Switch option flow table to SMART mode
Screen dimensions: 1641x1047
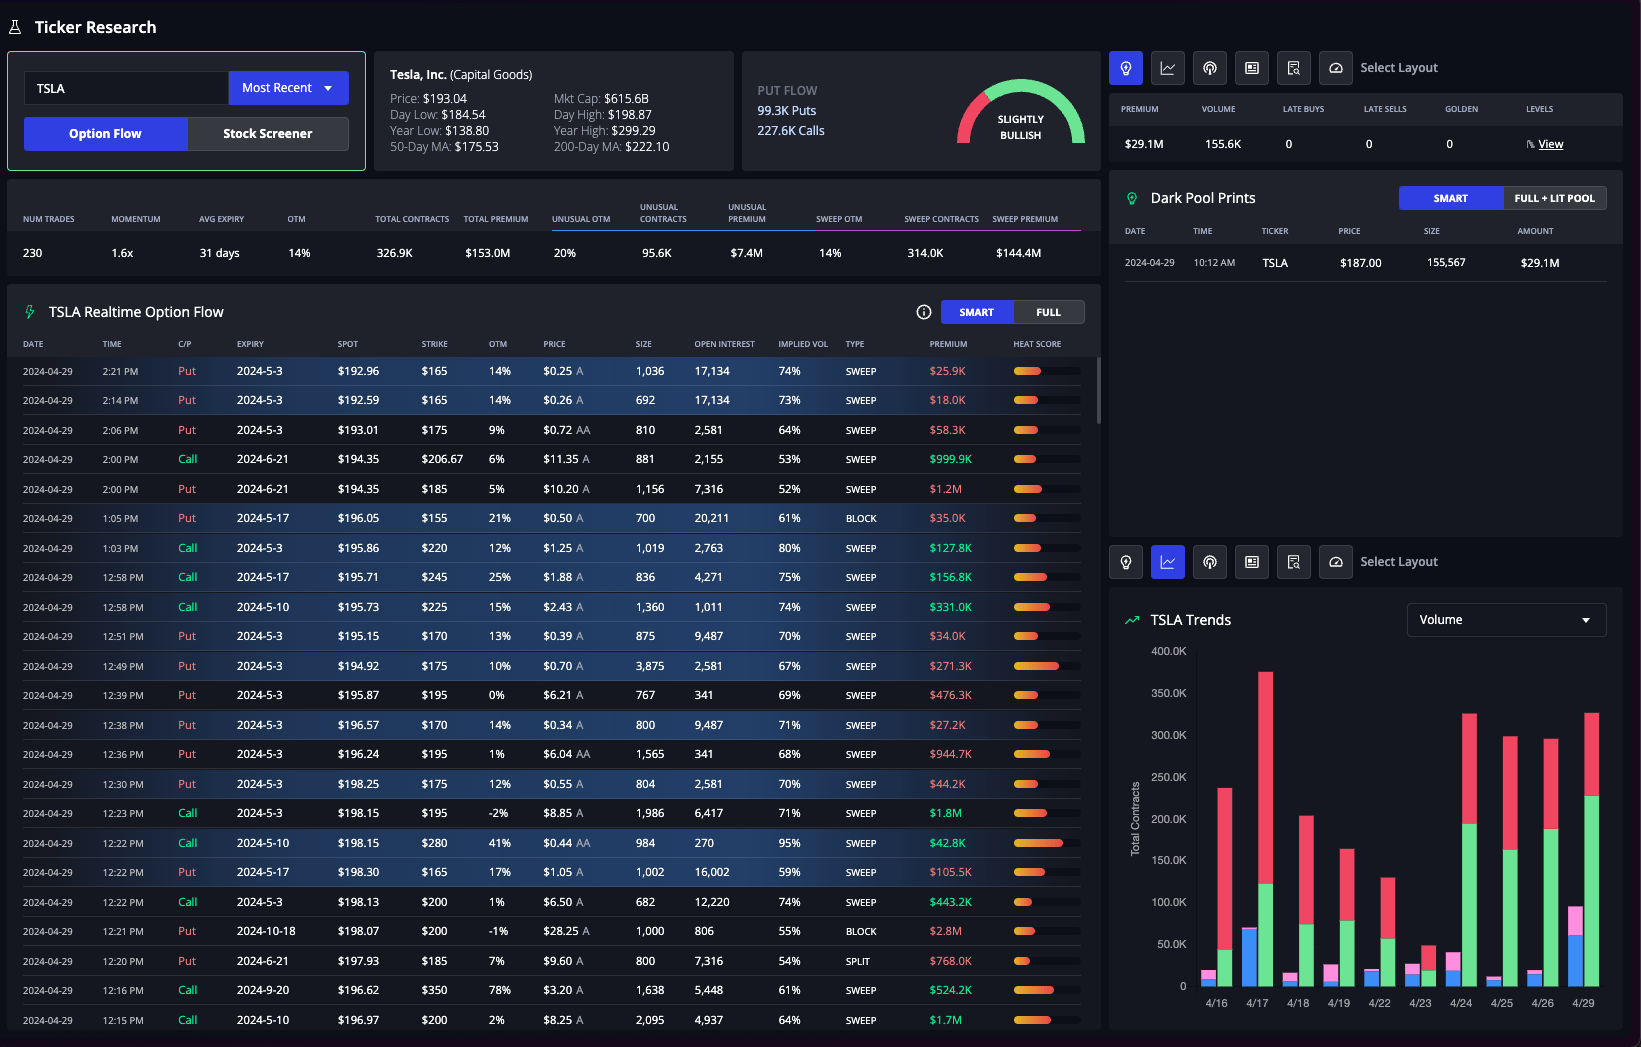tap(977, 312)
